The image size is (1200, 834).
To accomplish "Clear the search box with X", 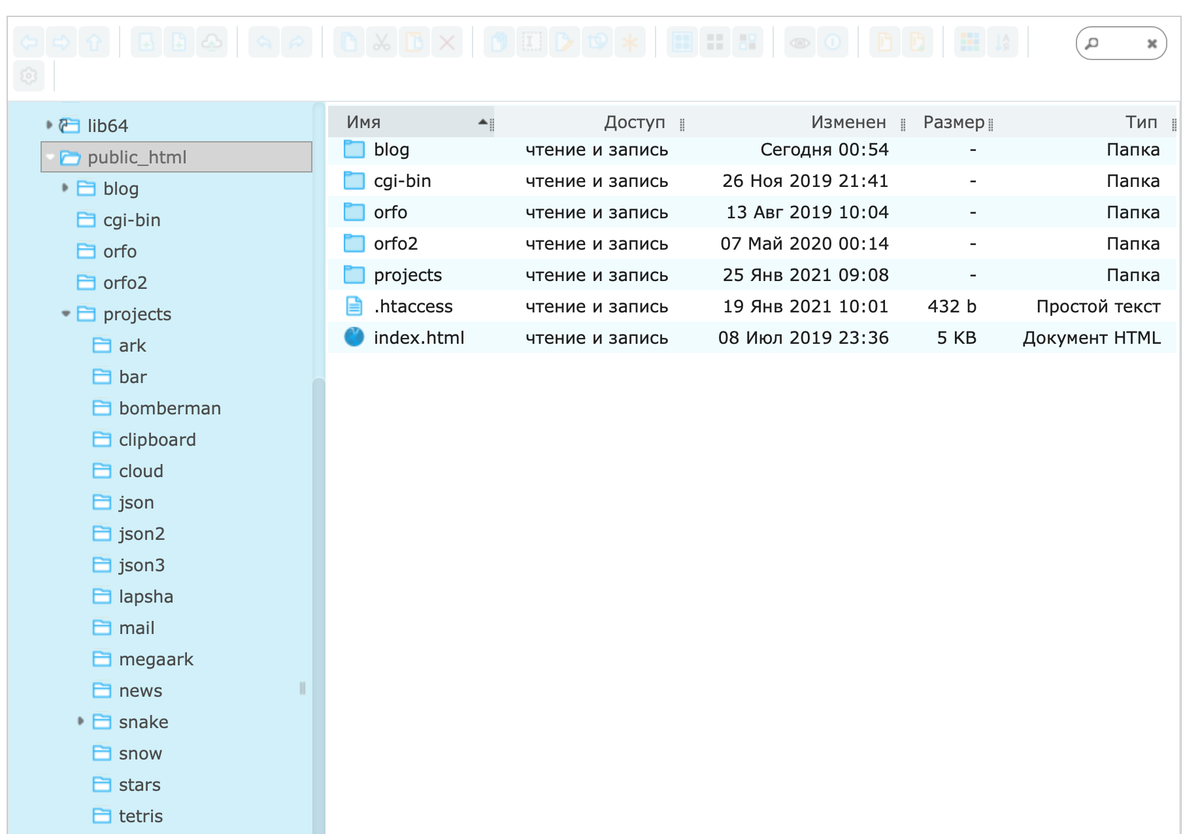I will pyautogui.click(x=1152, y=44).
